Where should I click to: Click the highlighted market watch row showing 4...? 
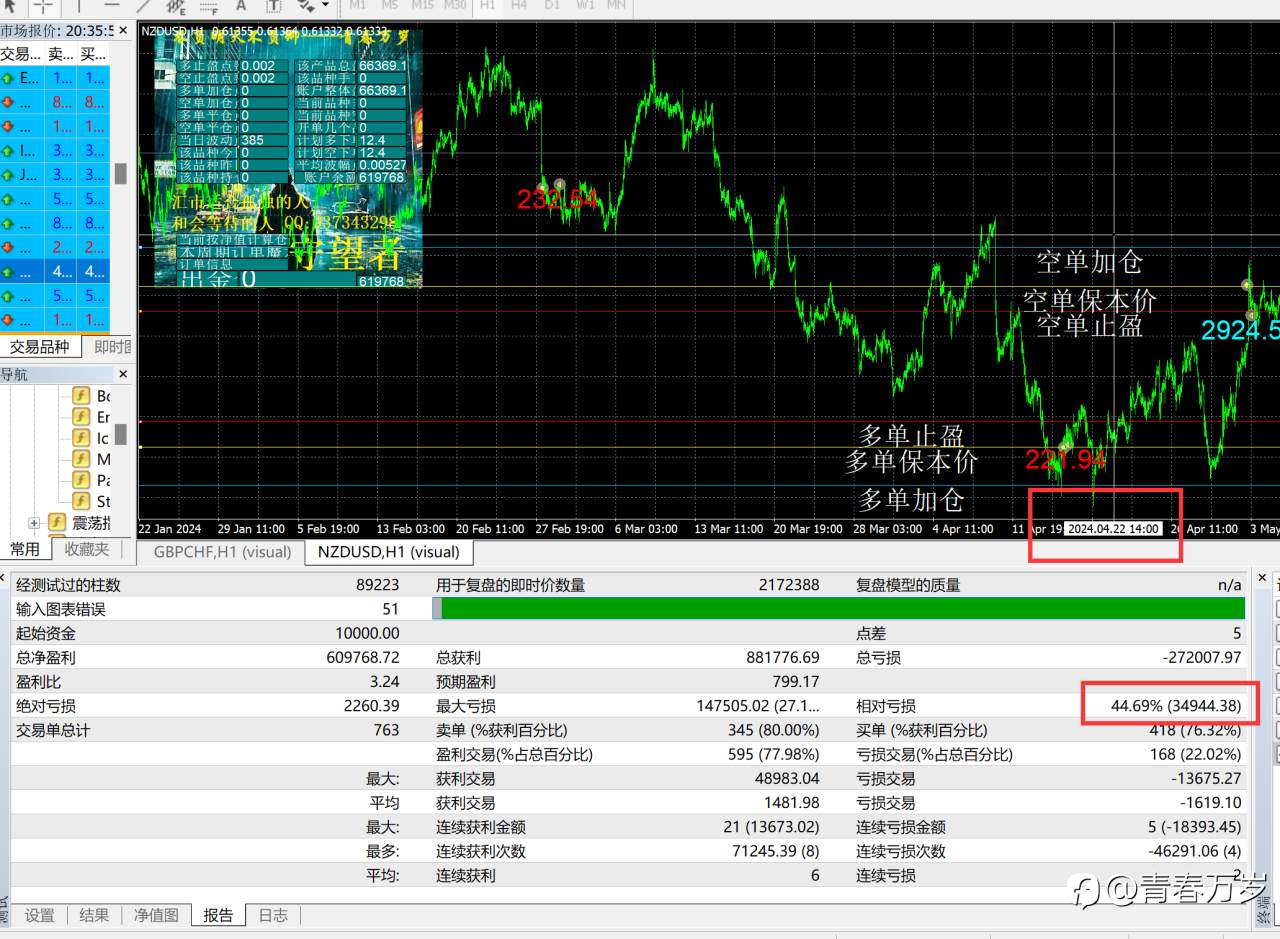click(55, 271)
